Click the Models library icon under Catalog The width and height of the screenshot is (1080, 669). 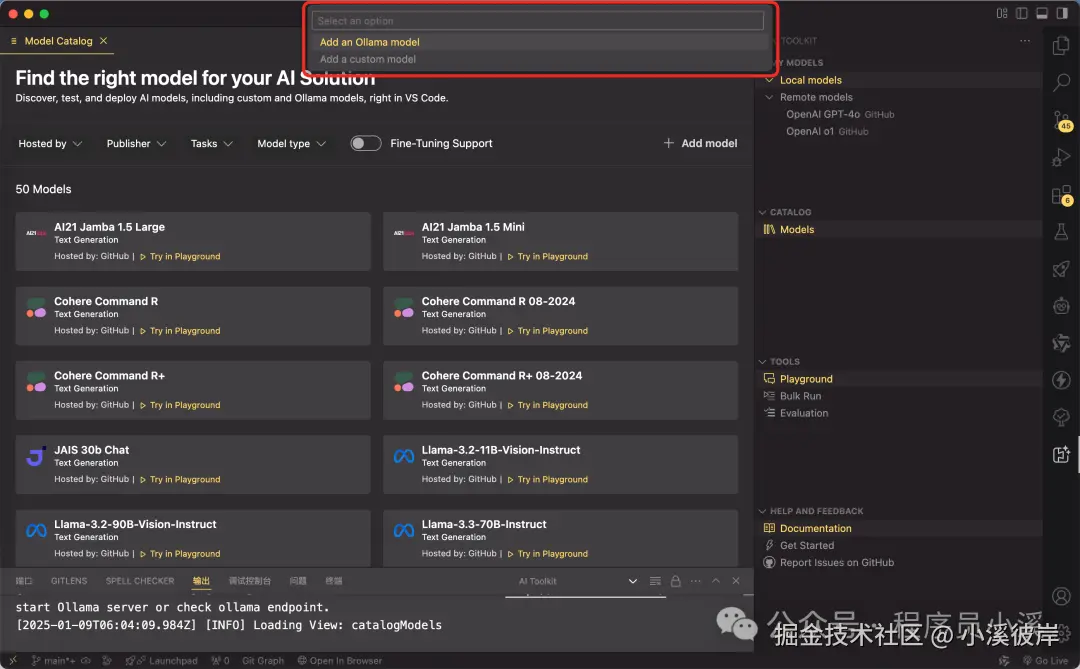(769, 229)
